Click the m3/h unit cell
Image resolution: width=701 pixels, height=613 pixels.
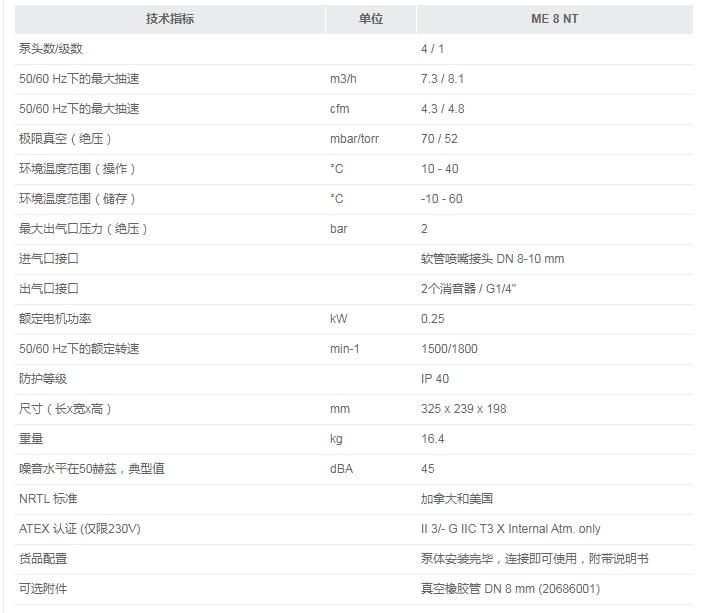point(343,79)
